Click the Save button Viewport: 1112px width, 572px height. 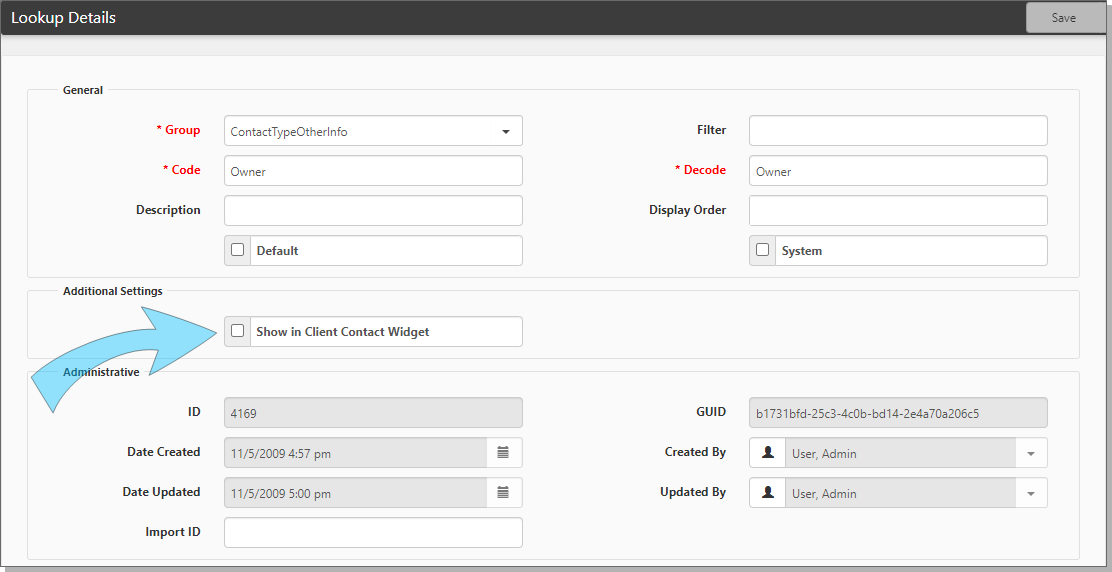(x=1064, y=18)
